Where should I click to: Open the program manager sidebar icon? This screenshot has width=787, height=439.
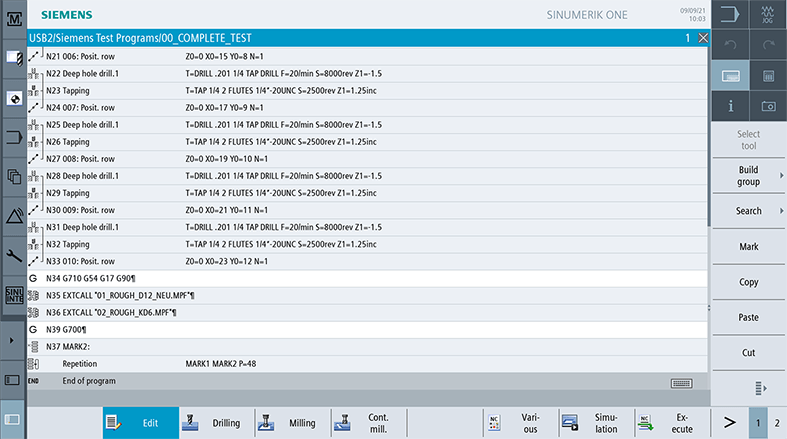[14, 177]
